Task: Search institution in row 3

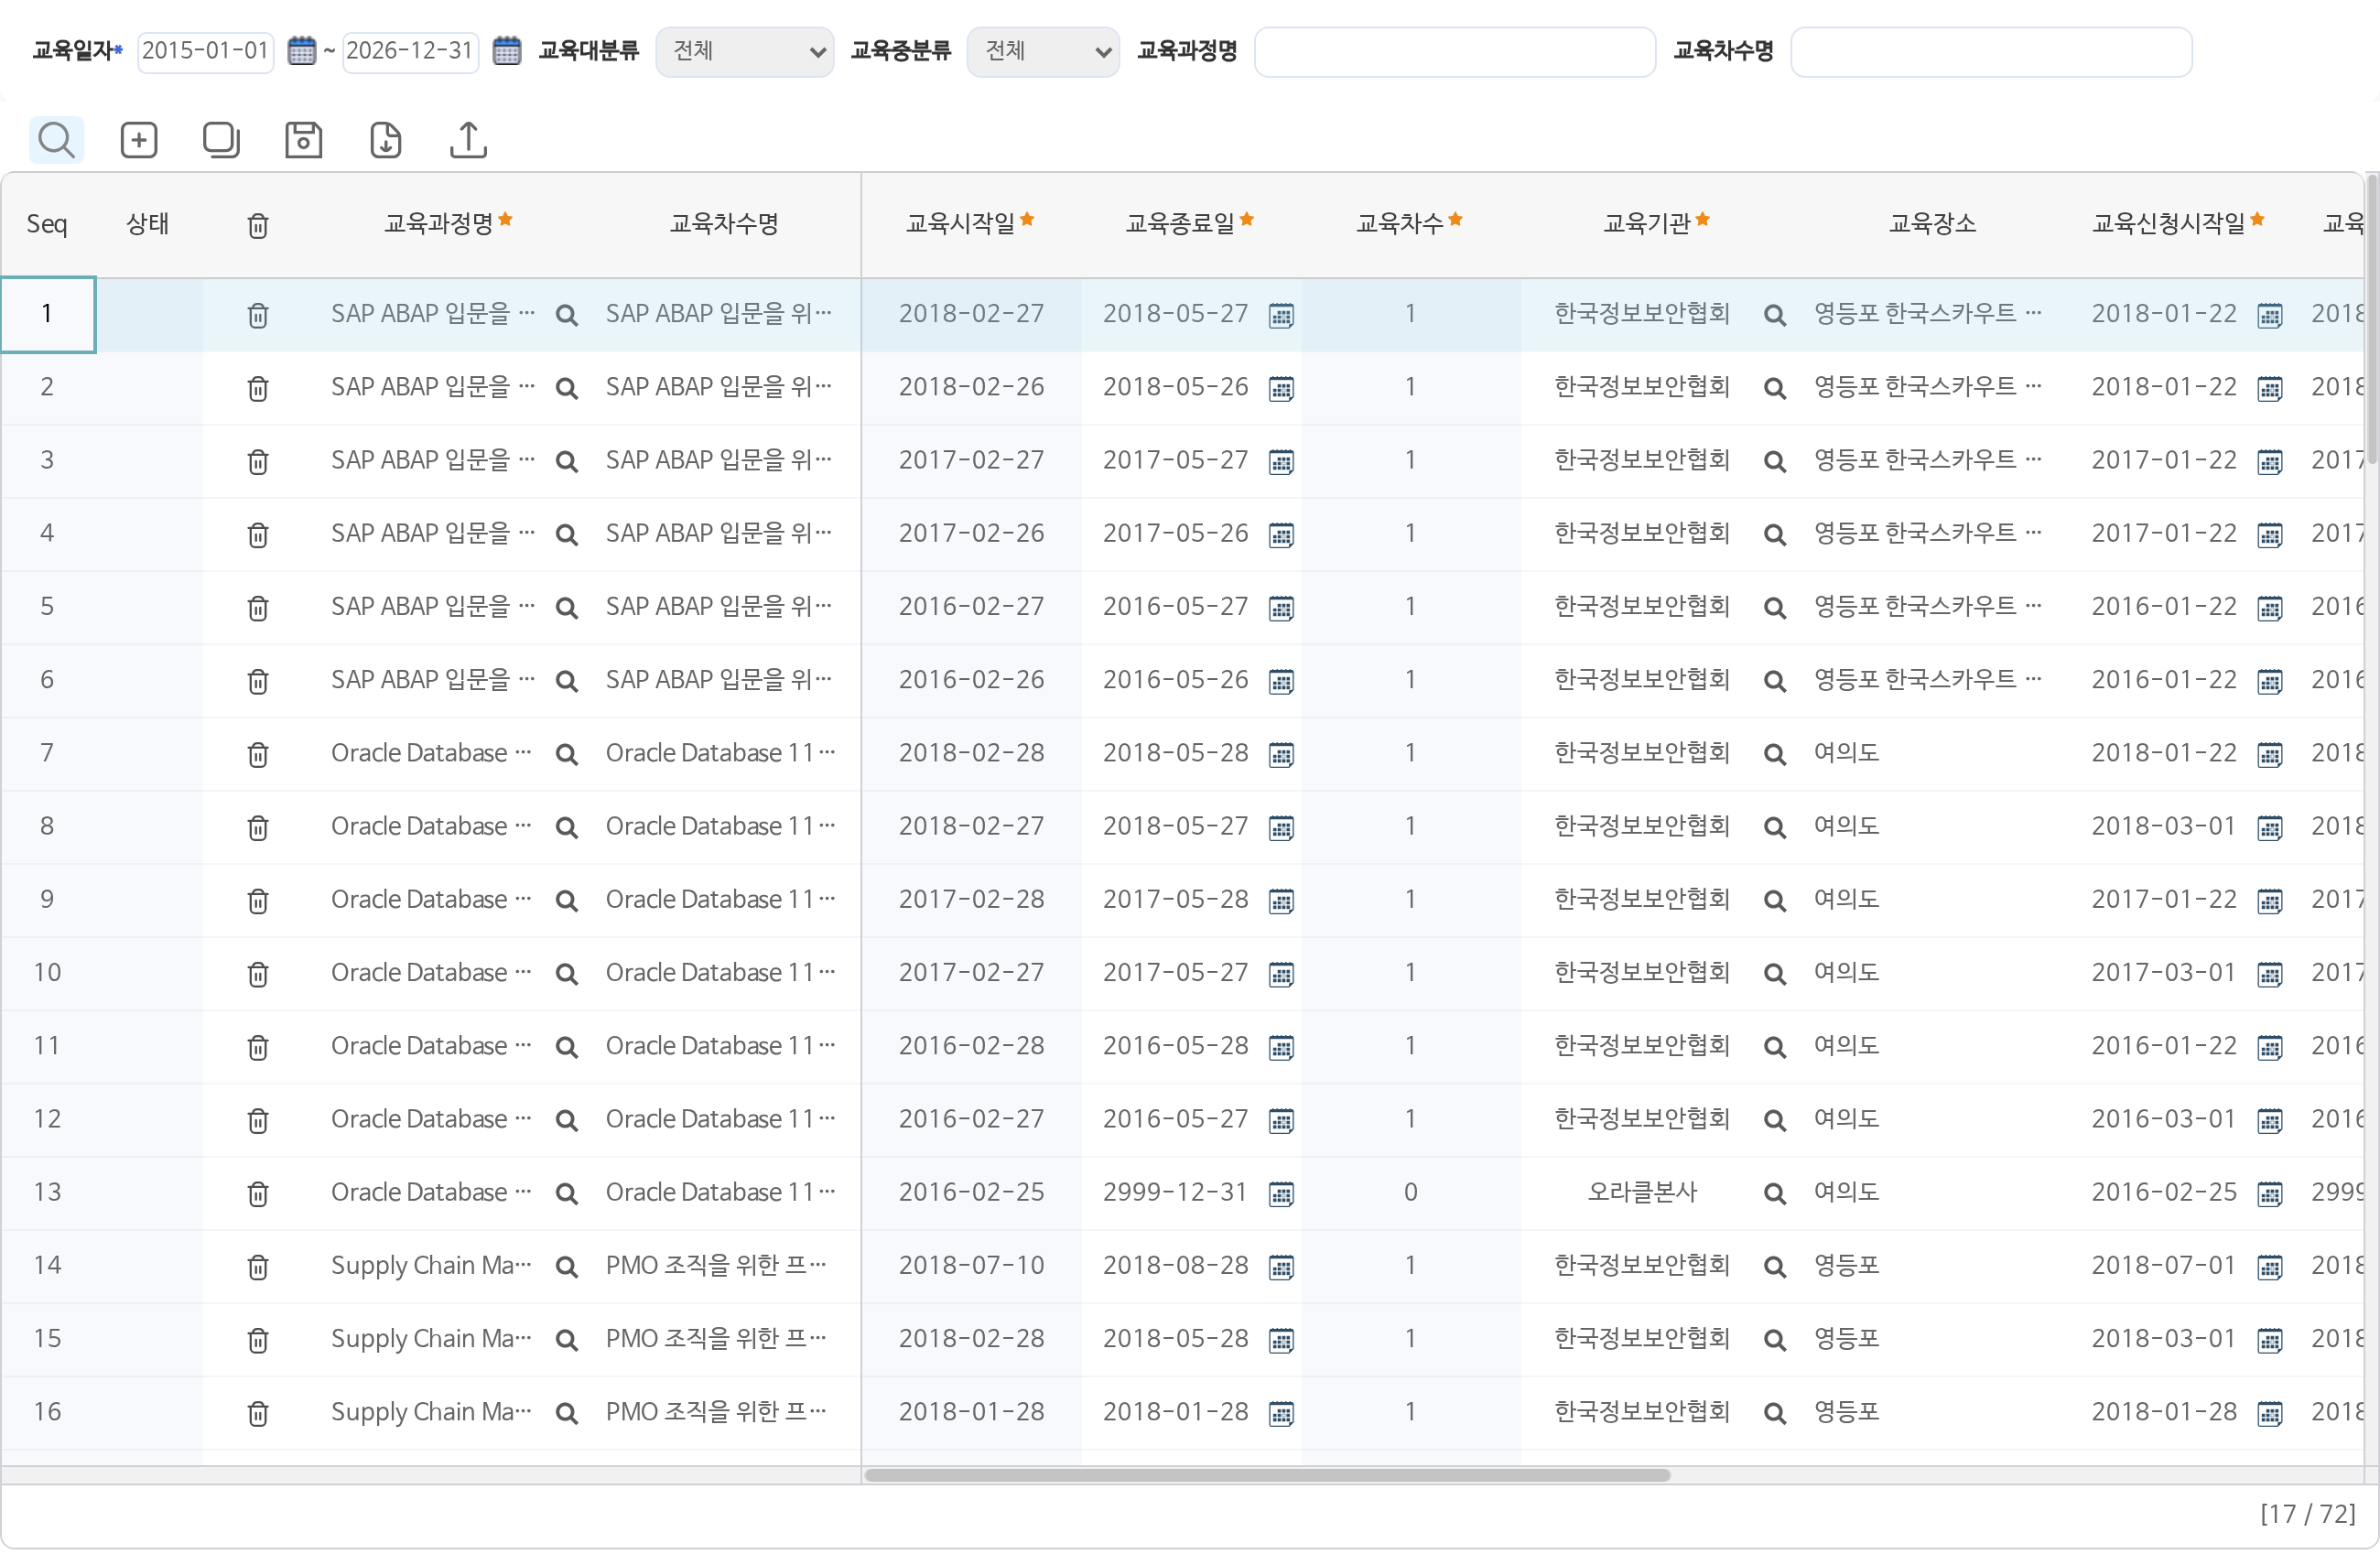Action: pyautogui.click(x=1775, y=462)
